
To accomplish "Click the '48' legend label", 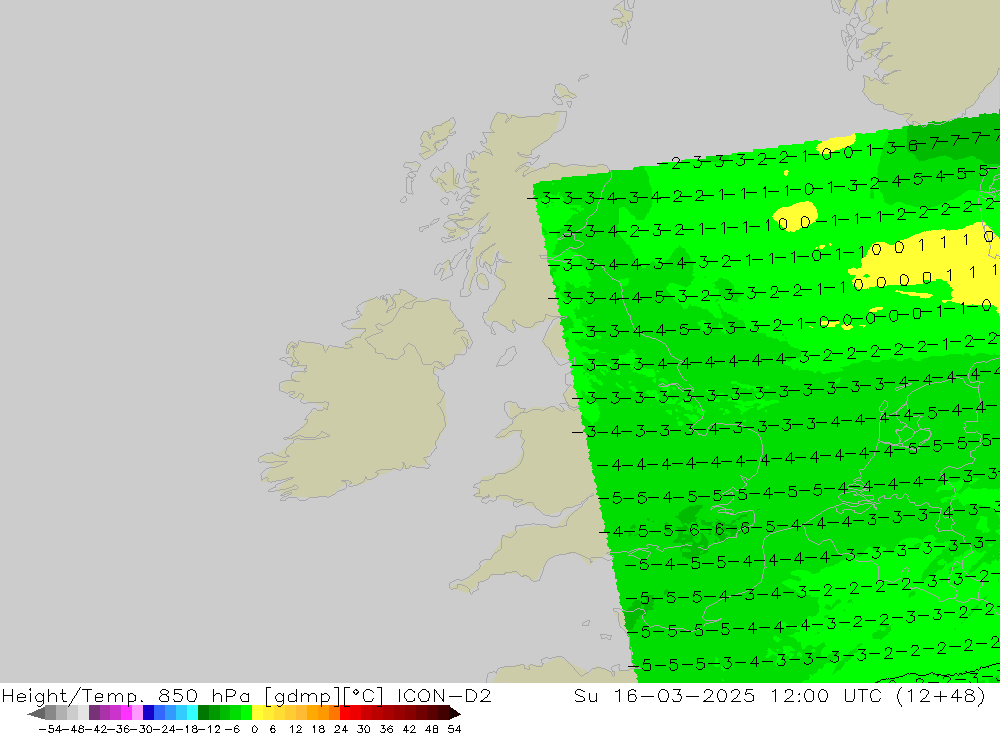I will pos(432,729).
